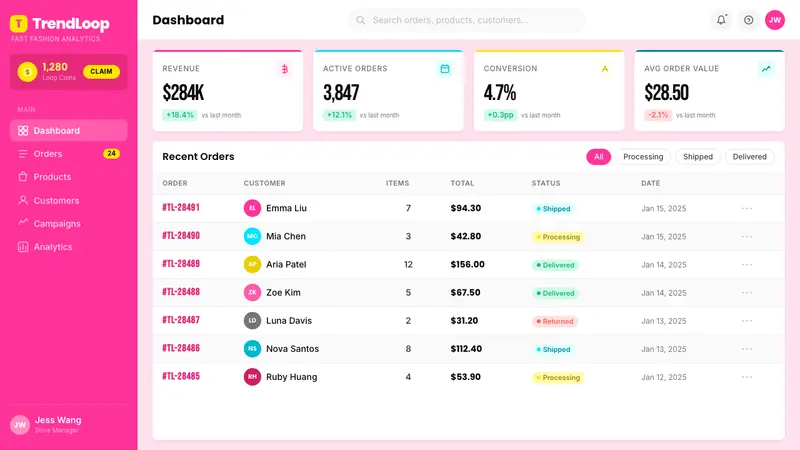Image resolution: width=800 pixels, height=450 pixels.
Task: Click the Active Orders calendar icon
Action: [445, 68]
